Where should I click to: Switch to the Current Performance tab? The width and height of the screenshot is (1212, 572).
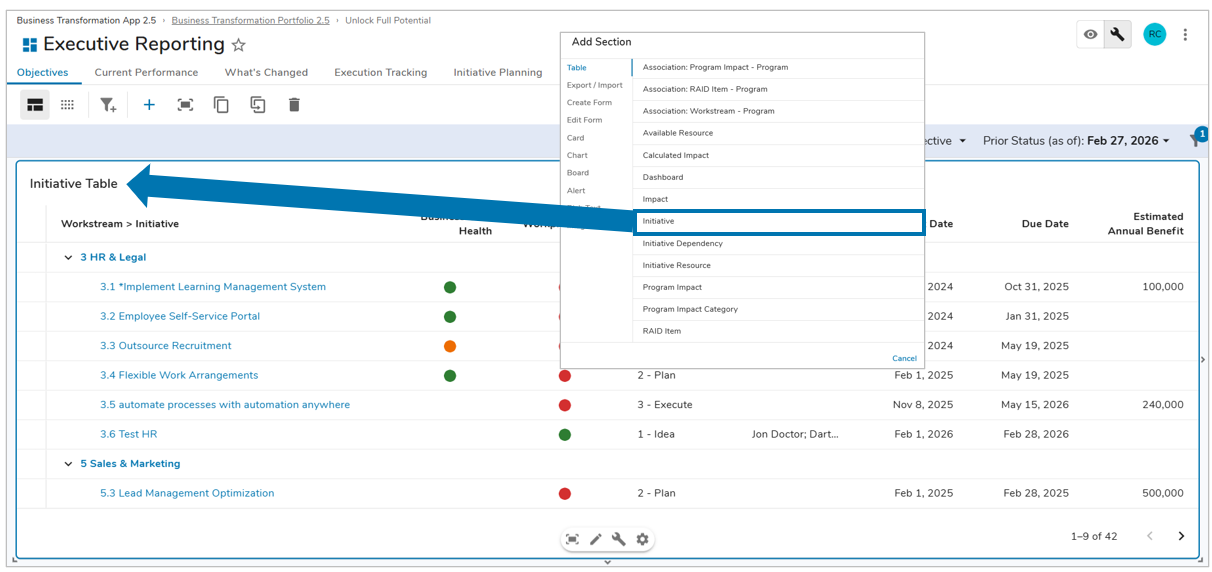tap(146, 72)
